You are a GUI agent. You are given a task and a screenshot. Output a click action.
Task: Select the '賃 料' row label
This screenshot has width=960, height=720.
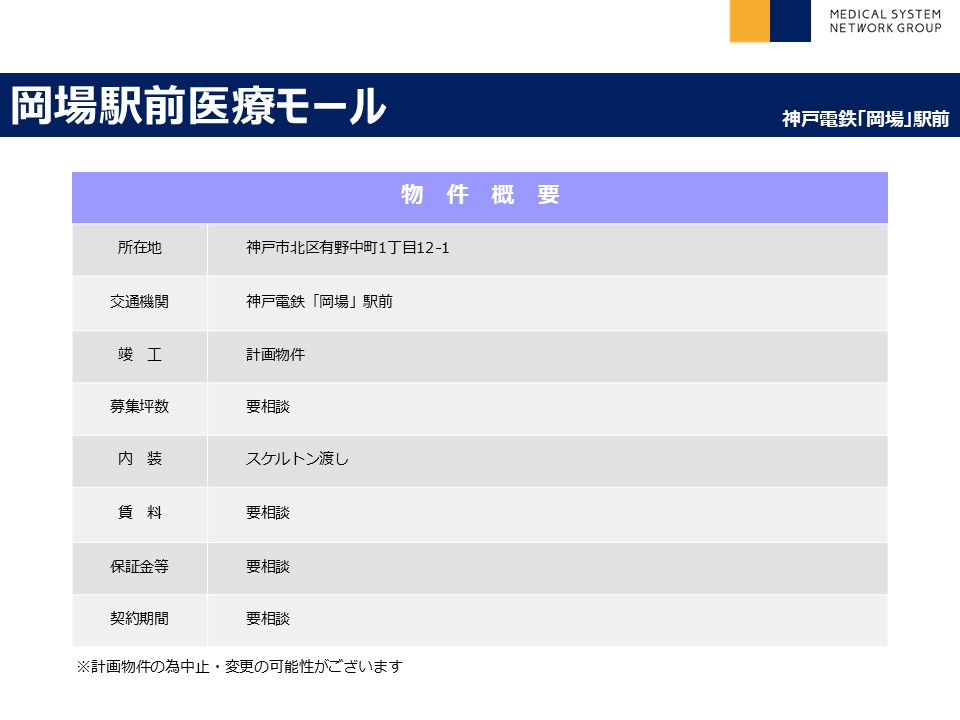(140, 512)
